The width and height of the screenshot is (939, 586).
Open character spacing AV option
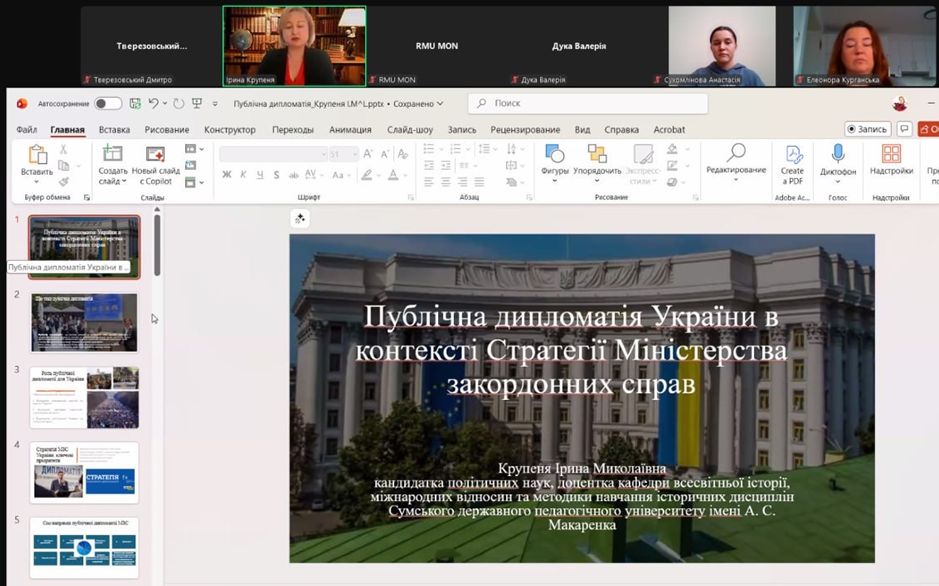tap(310, 175)
